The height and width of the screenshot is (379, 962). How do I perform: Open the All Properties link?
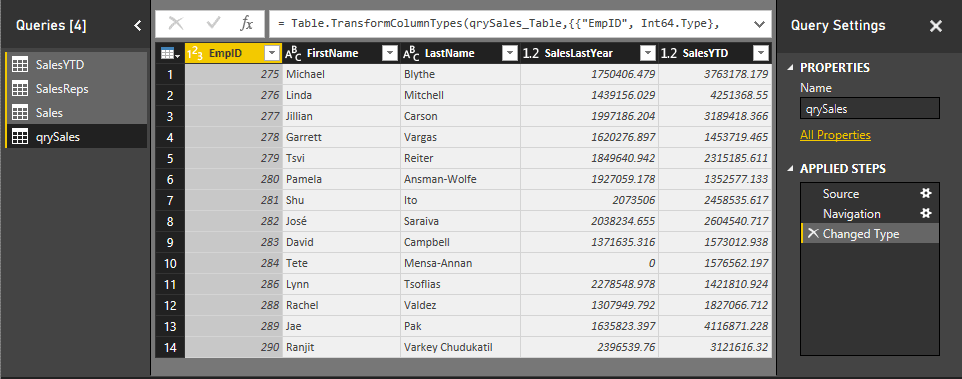835,135
